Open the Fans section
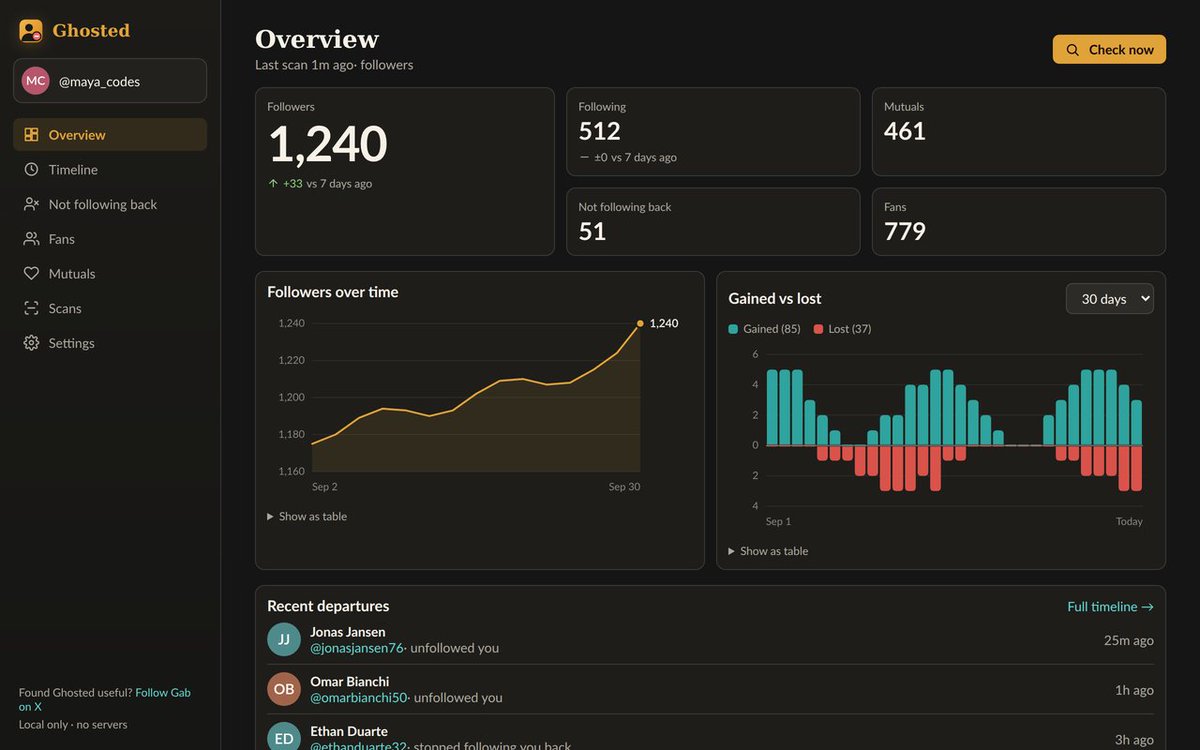 (x=110, y=239)
